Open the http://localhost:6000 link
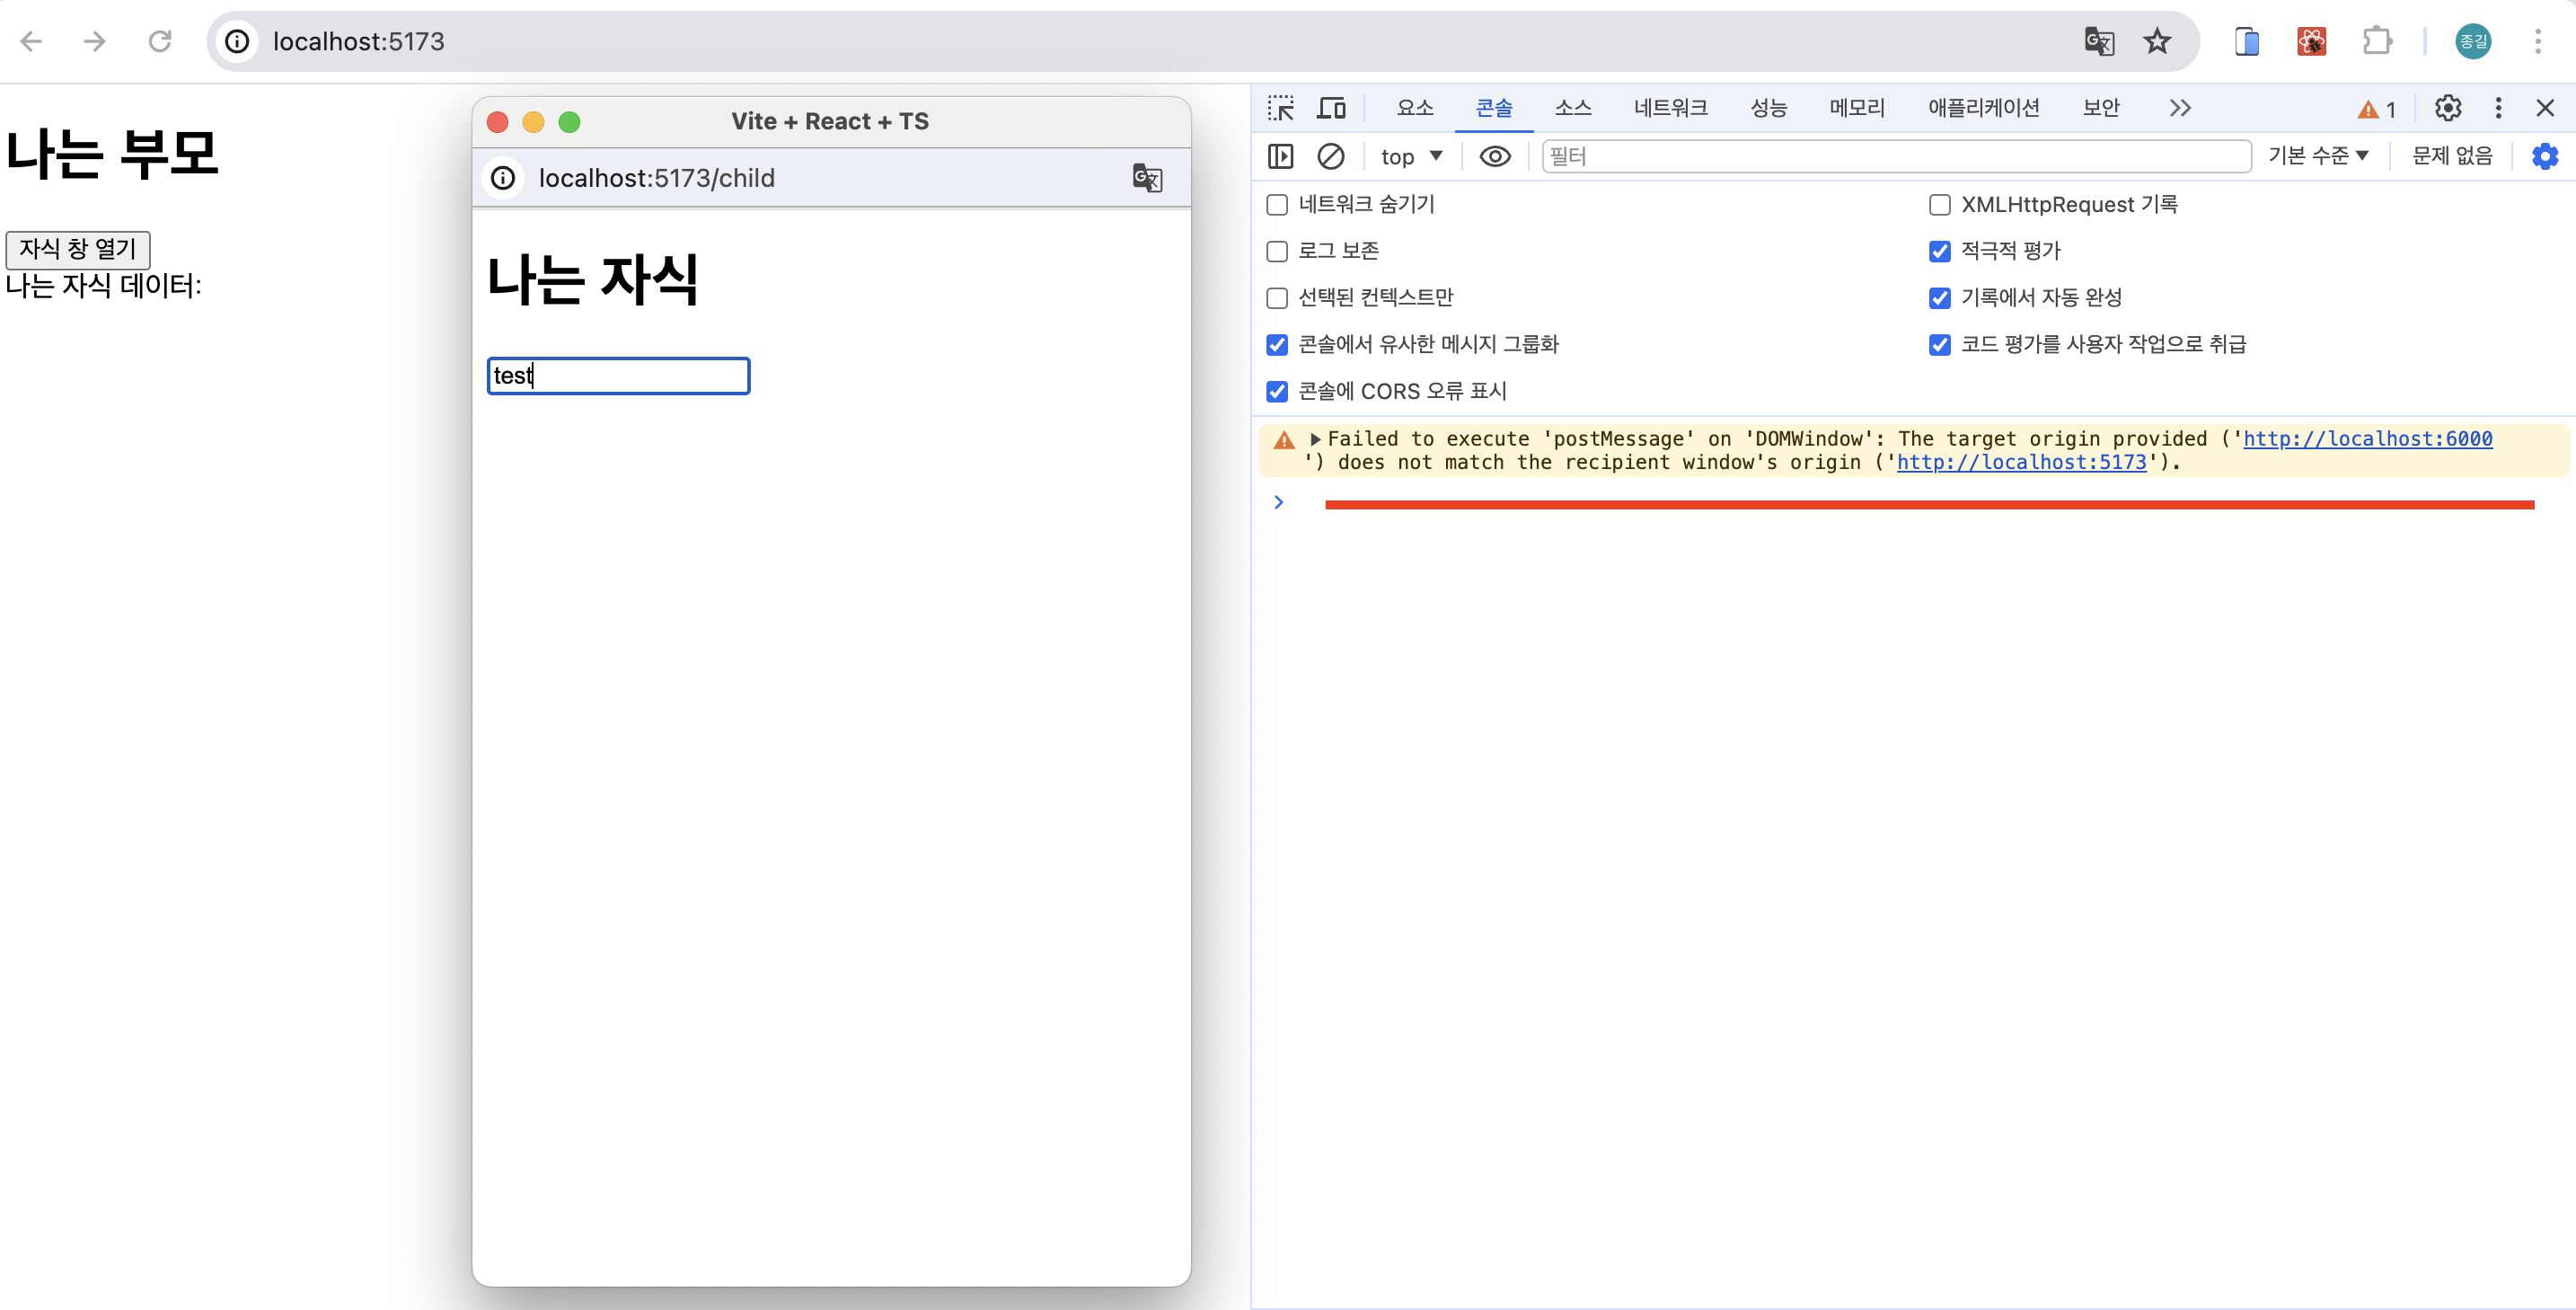 pos(2367,439)
